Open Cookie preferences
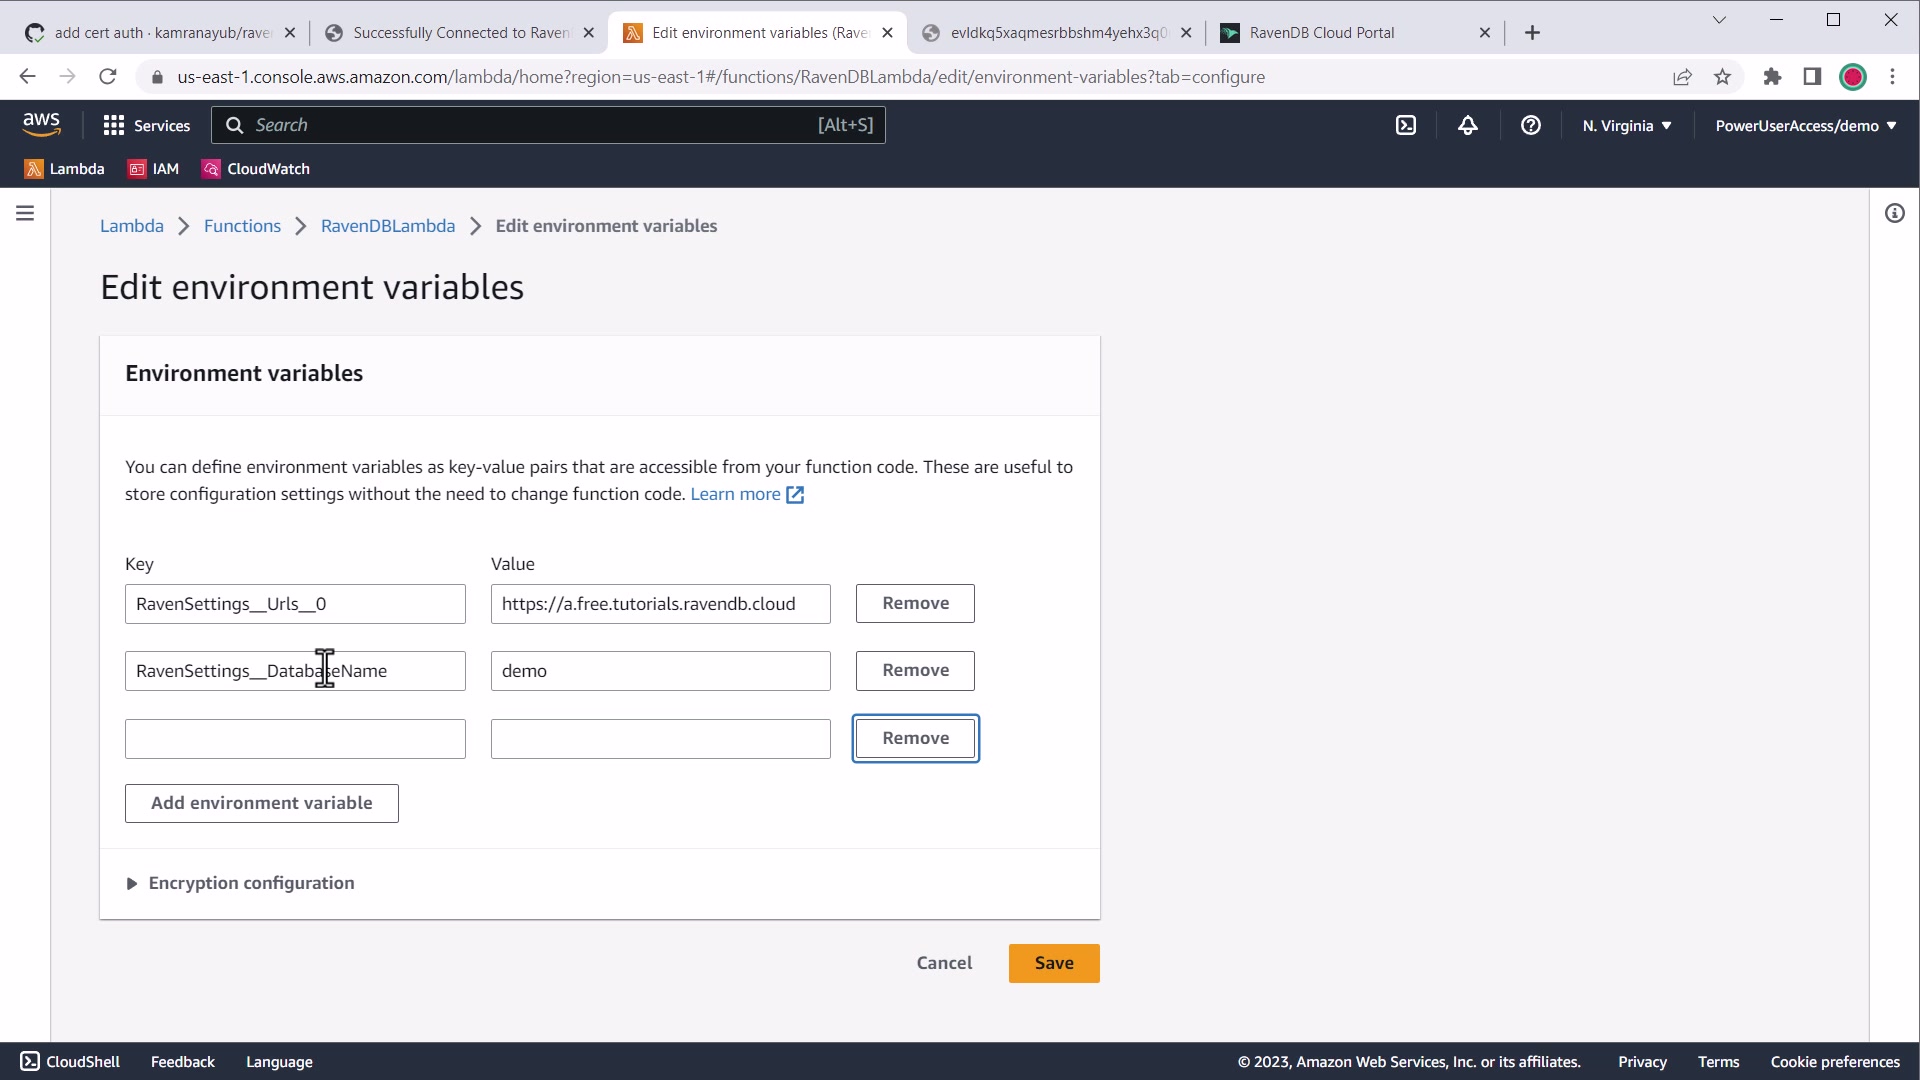The height and width of the screenshot is (1080, 1920). (1835, 1062)
